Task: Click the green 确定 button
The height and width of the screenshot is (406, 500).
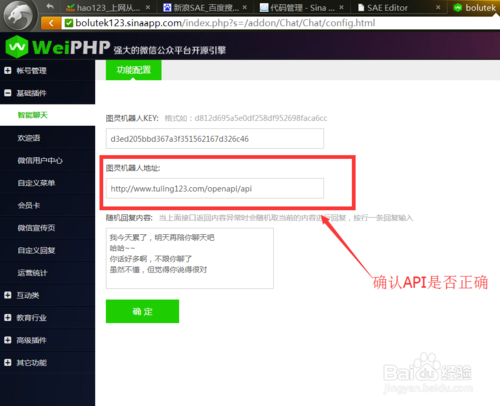Action: point(142,311)
